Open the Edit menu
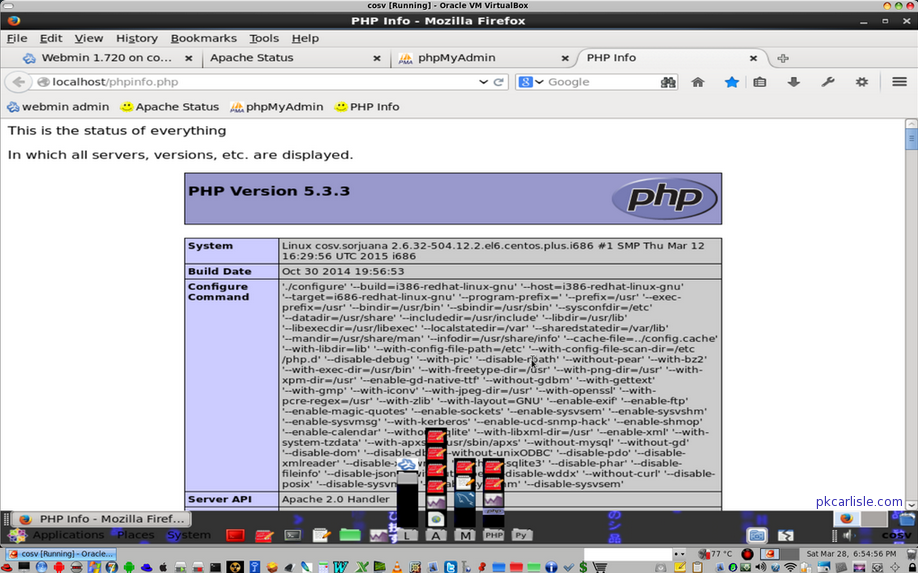Screen dimensions: 918x573 51,39
